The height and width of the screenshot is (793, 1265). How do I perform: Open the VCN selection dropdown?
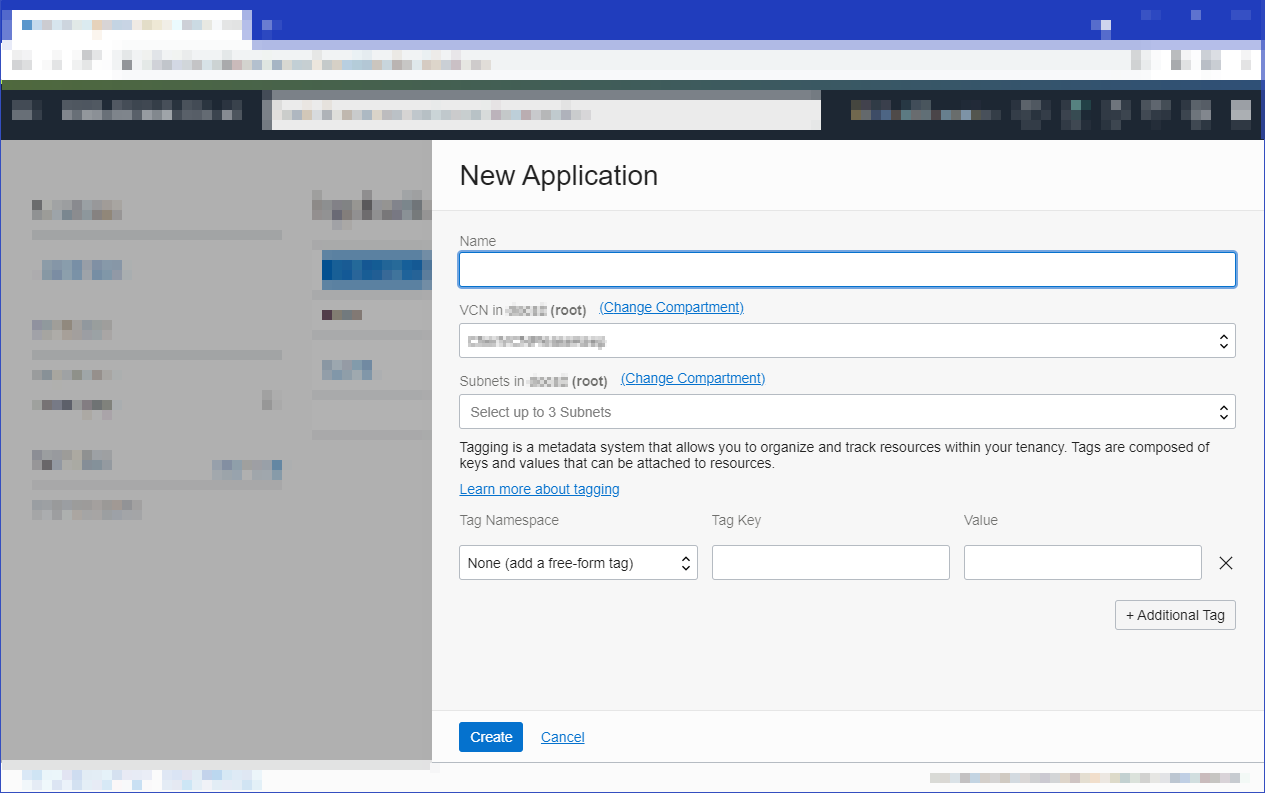point(846,340)
